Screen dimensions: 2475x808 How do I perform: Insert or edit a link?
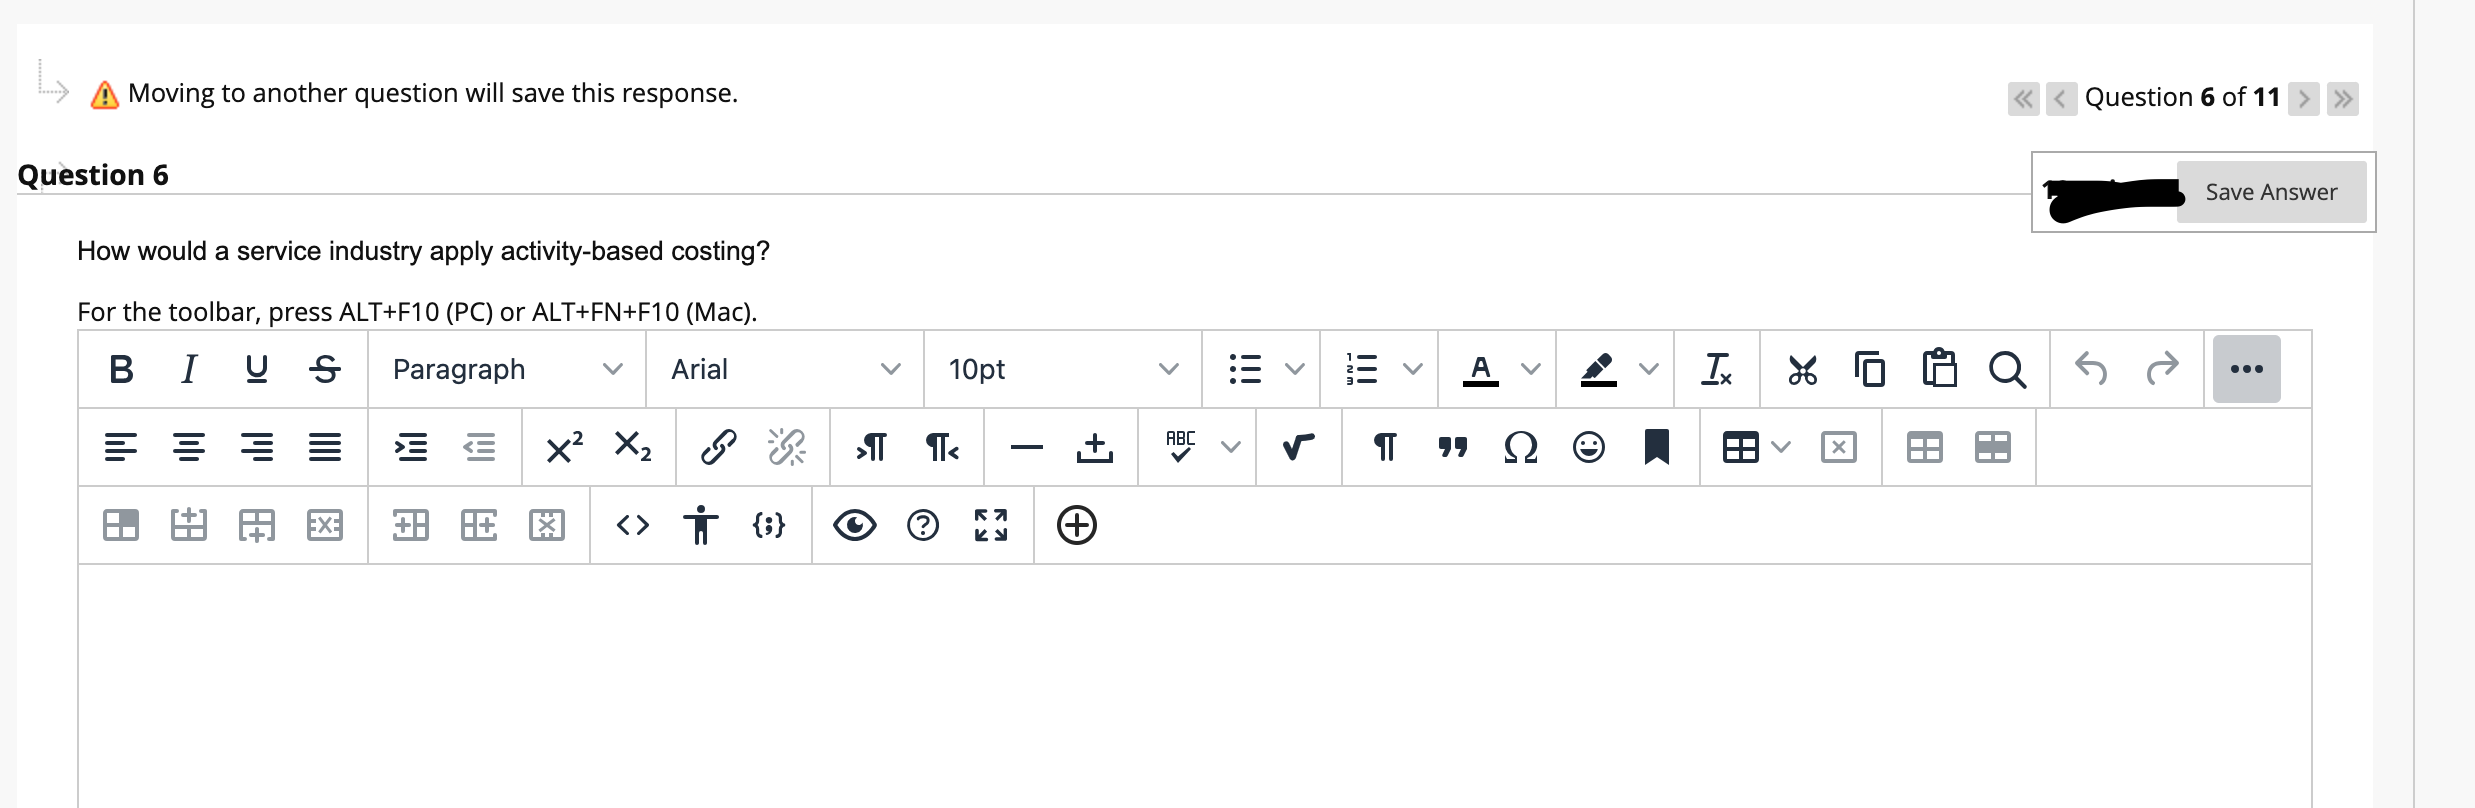(x=719, y=447)
